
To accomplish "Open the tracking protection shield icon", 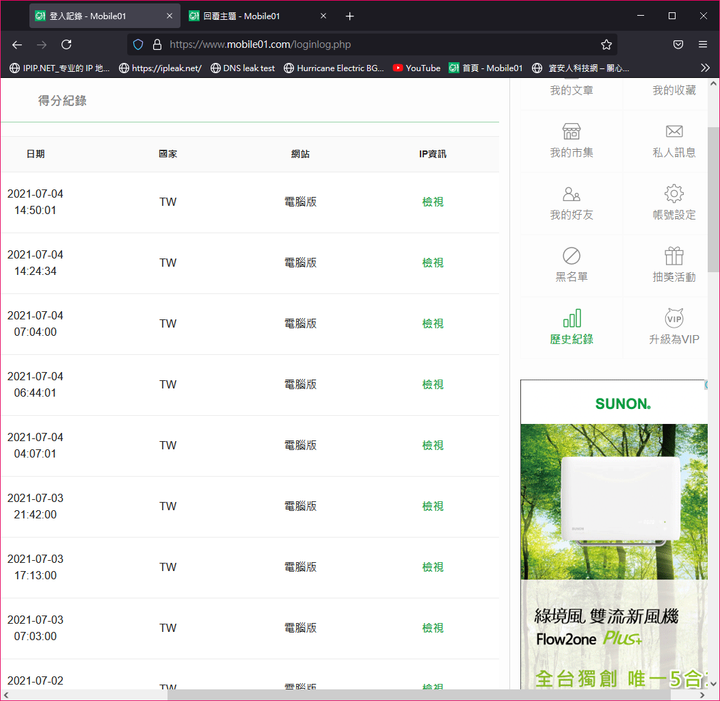I will (x=138, y=45).
